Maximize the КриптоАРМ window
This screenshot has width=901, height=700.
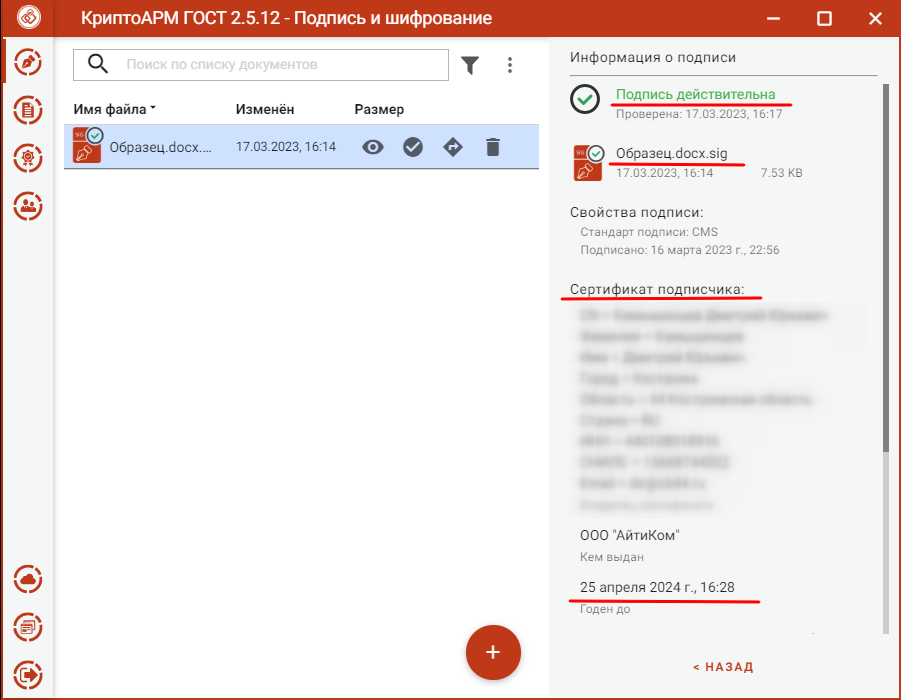[824, 18]
